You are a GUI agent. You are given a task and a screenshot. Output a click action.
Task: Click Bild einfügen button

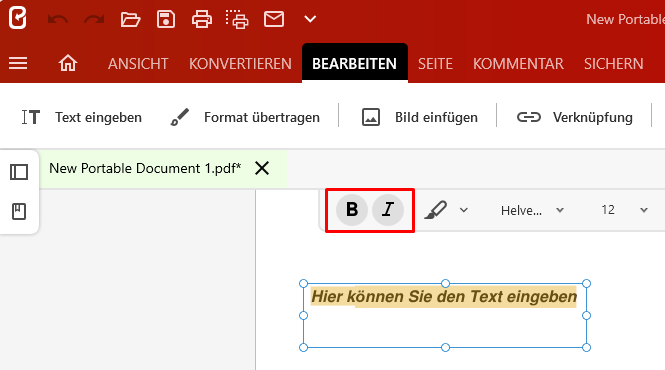(419, 117)
